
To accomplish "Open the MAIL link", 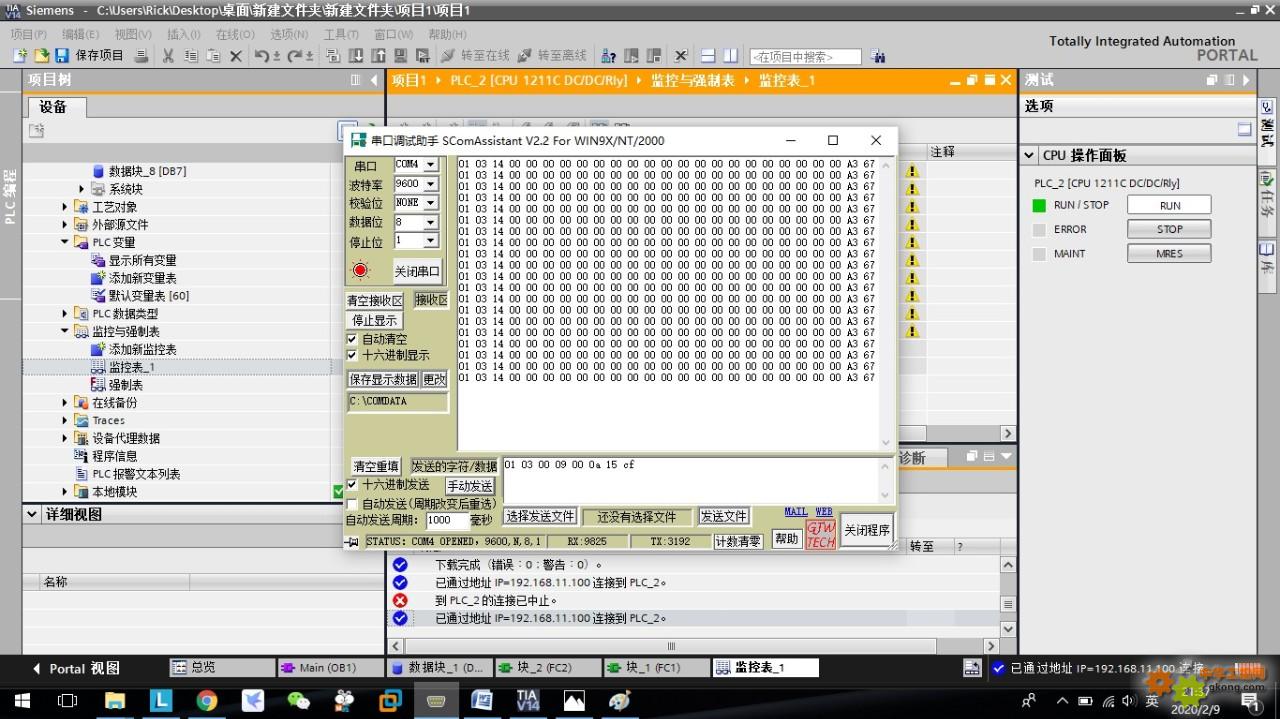I will pyautogui.click(x=796, y=512).
